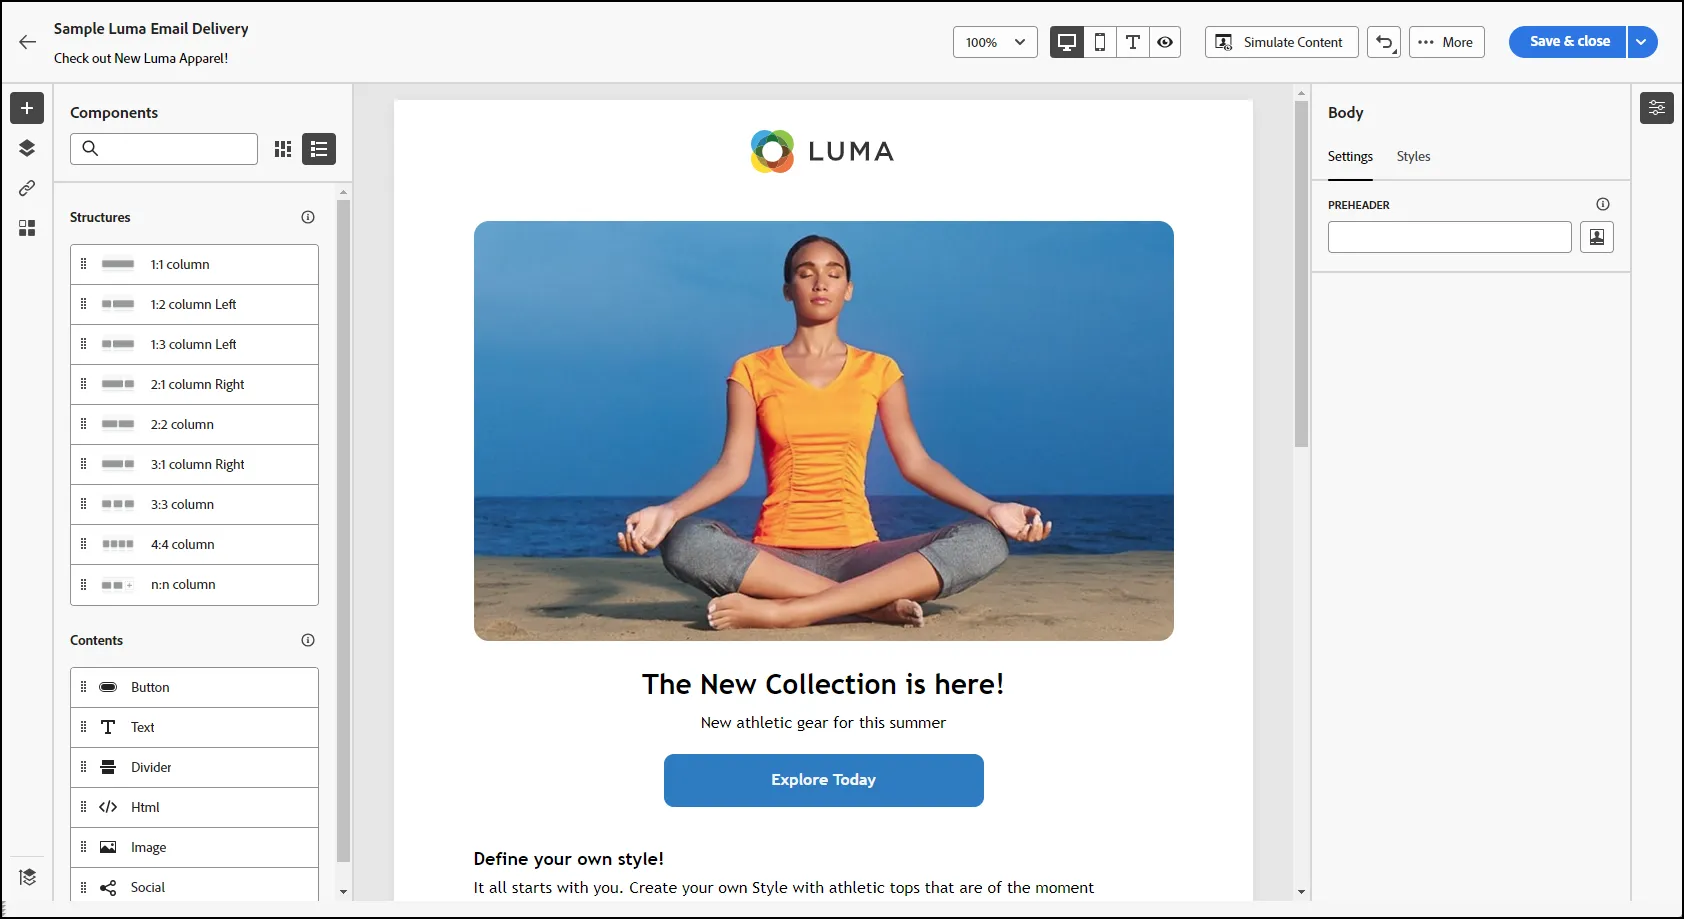
Task: Click canvas scrollbar down arrow
Action: [x=1301, y=891]
